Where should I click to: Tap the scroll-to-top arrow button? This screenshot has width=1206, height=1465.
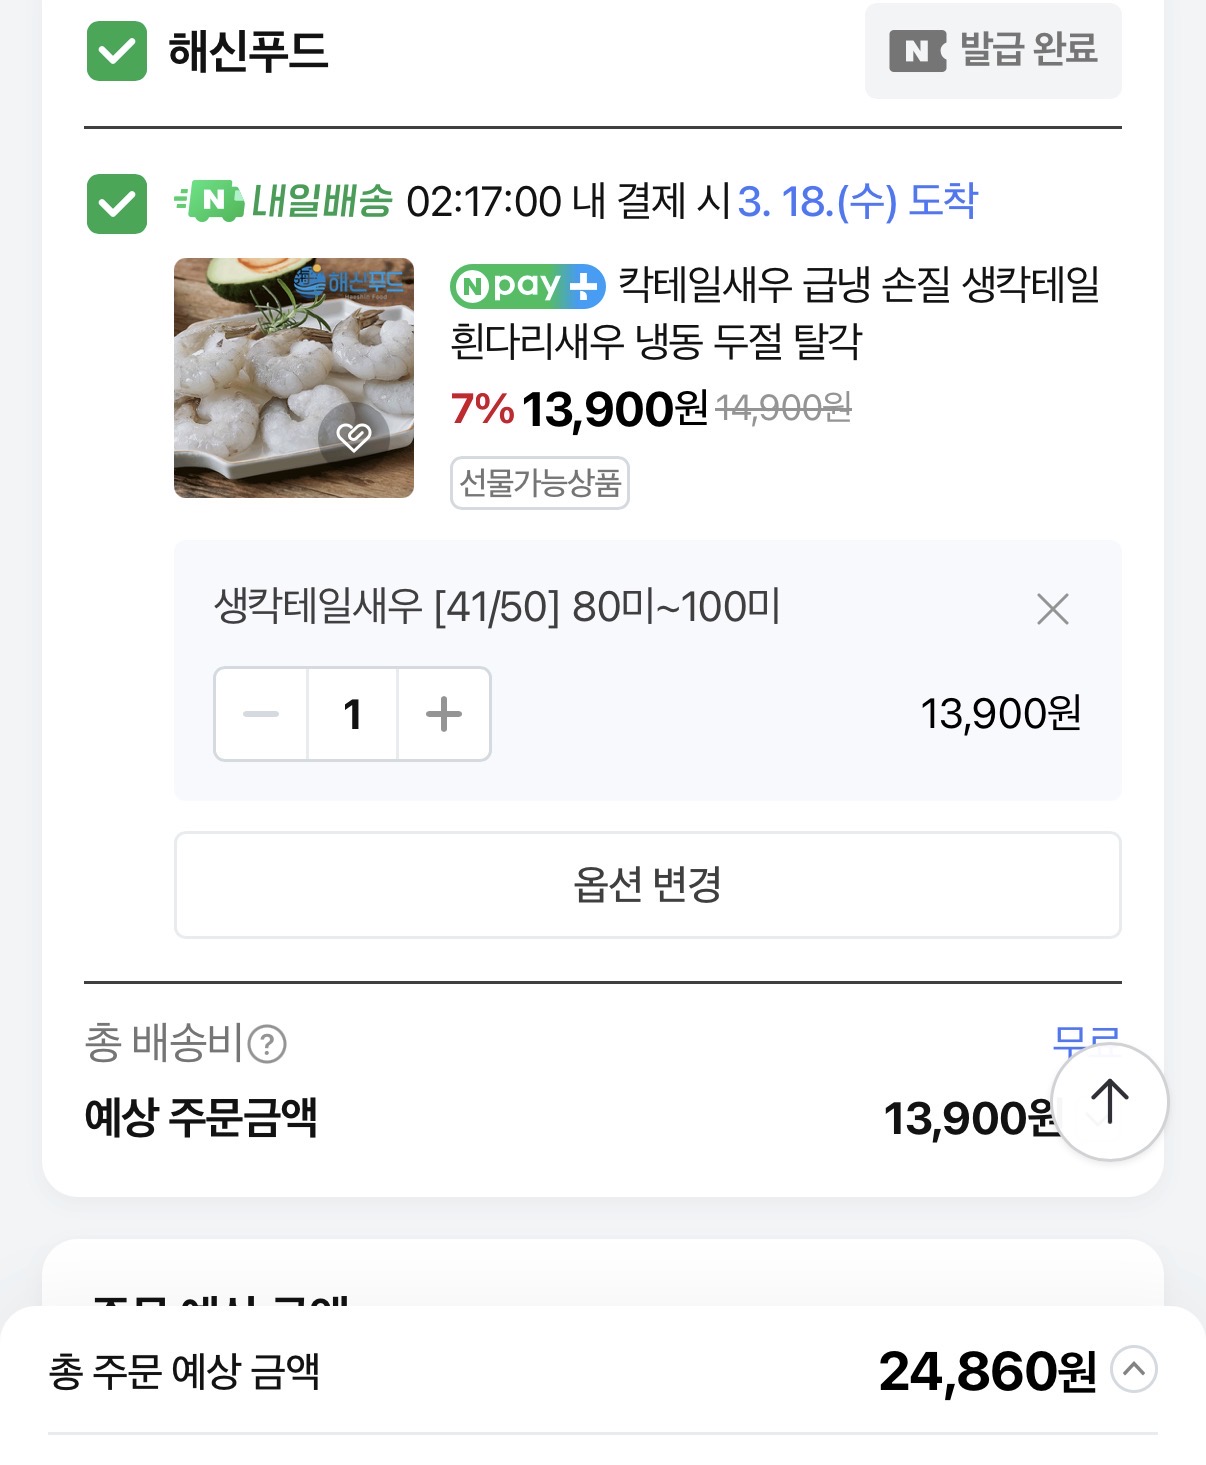pyautogui.click(x=1109, y=1101)
